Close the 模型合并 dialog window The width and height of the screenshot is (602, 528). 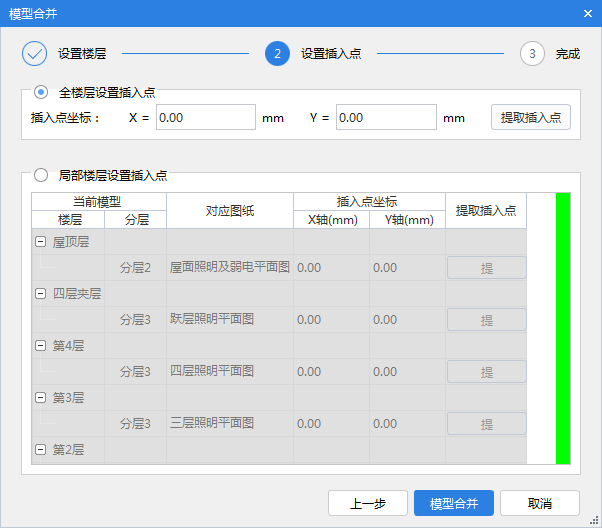point(587,13)
